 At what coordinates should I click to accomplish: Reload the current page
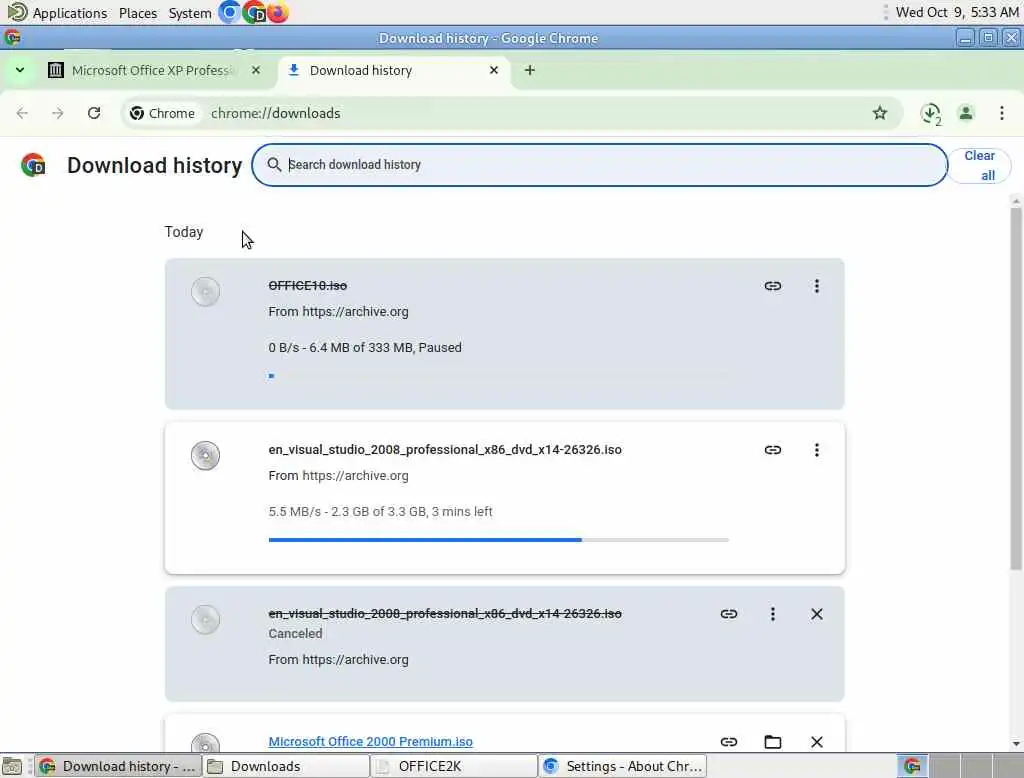pos(94,113)
